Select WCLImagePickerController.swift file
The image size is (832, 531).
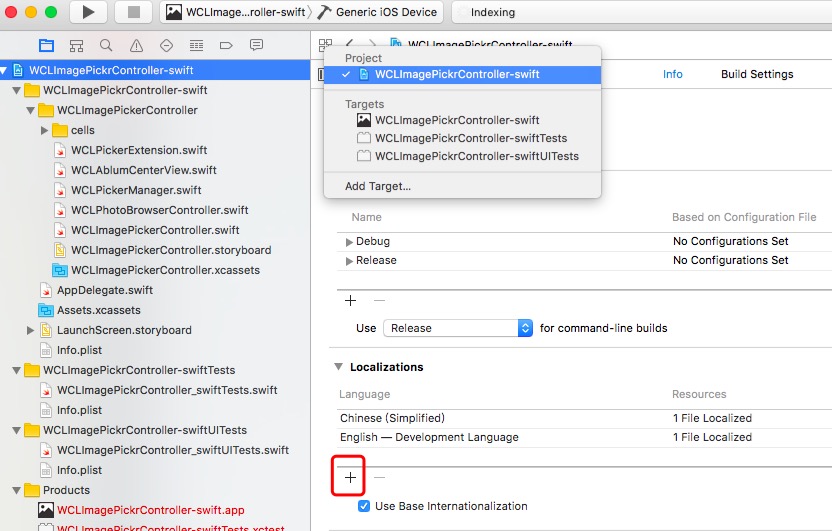tap(155, 230)
